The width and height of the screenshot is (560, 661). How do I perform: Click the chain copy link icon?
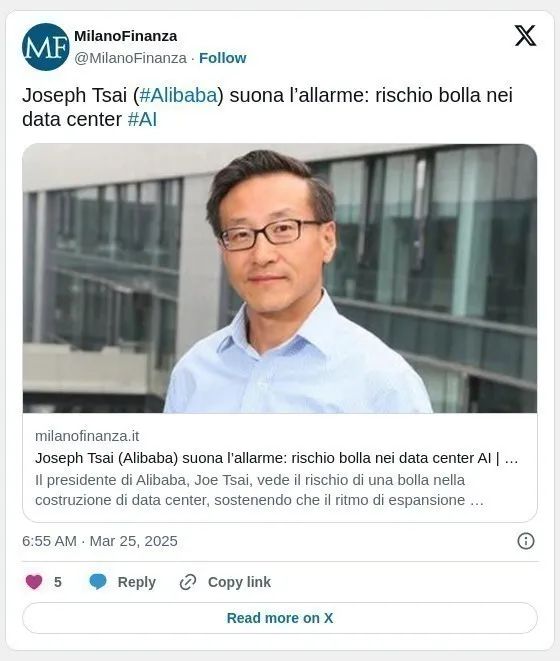(188, 582)
